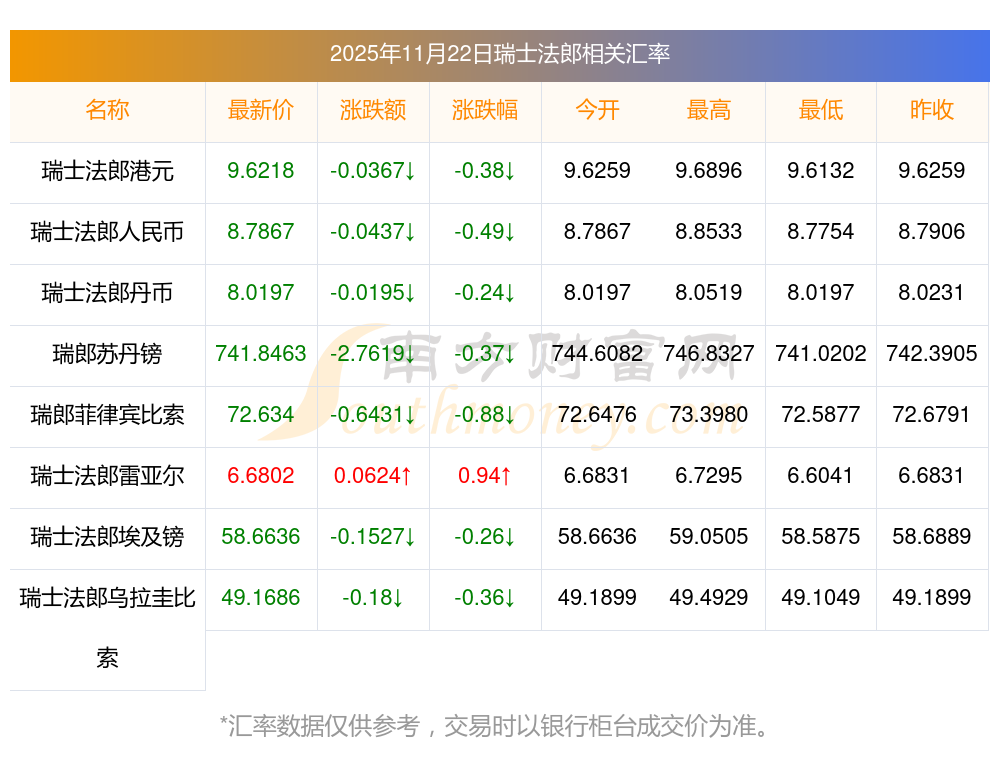Click the 今开 column header

(597, 110)
